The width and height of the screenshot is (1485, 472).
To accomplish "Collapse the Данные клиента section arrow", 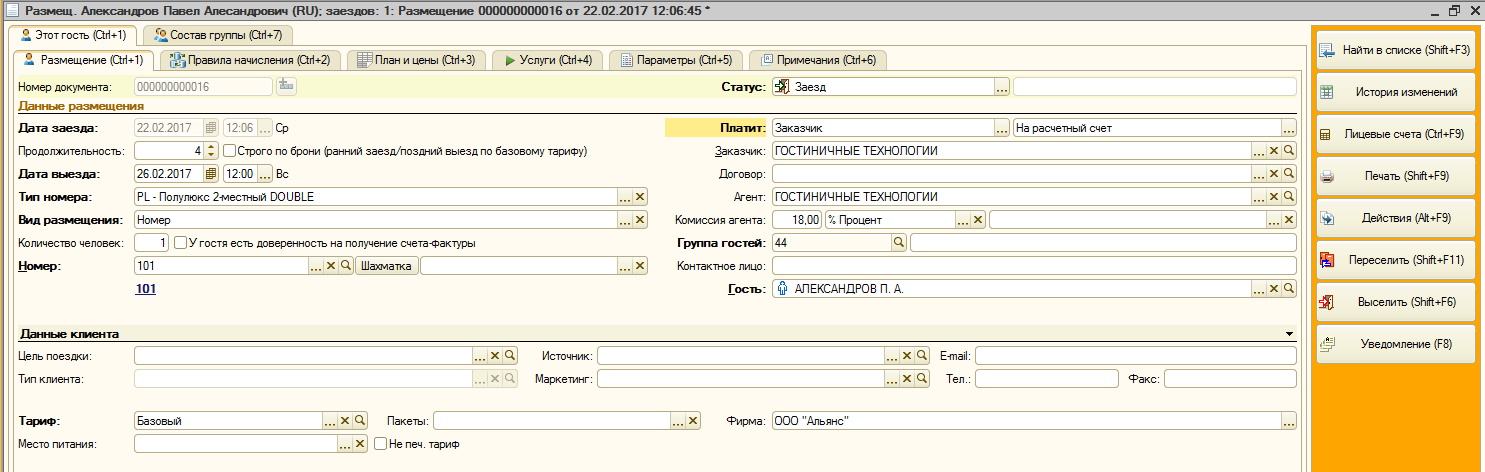I will [1290, 334].
